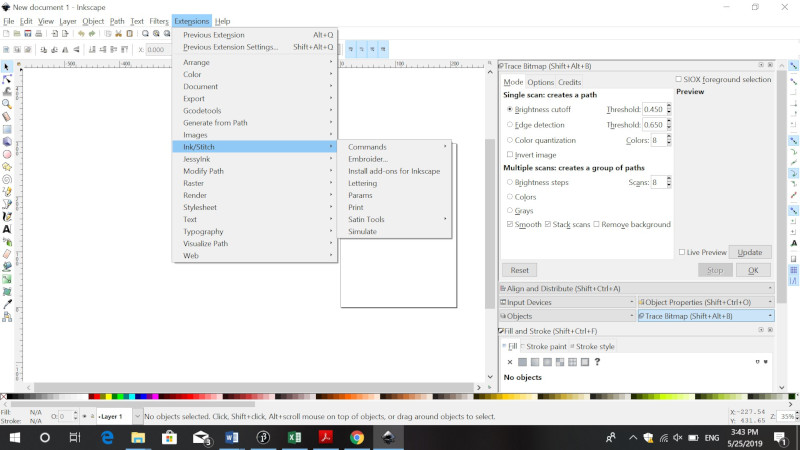Open the Layer 1 dropdown in status bar
Image resolution: width=800 pixels, height=450 pixels.
(x=137, y=416)
